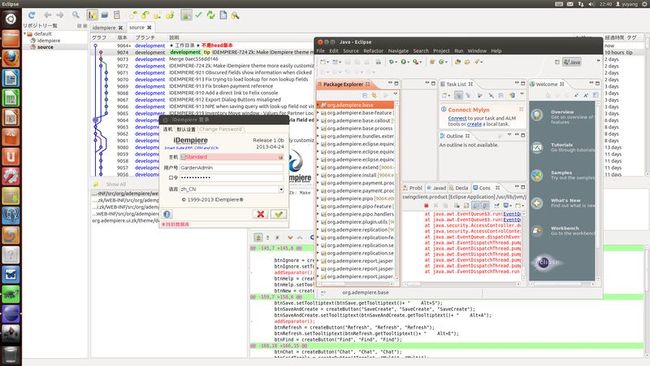
Task: Click the Open Perspective icon beside the Java button
Action: (557, 62)
